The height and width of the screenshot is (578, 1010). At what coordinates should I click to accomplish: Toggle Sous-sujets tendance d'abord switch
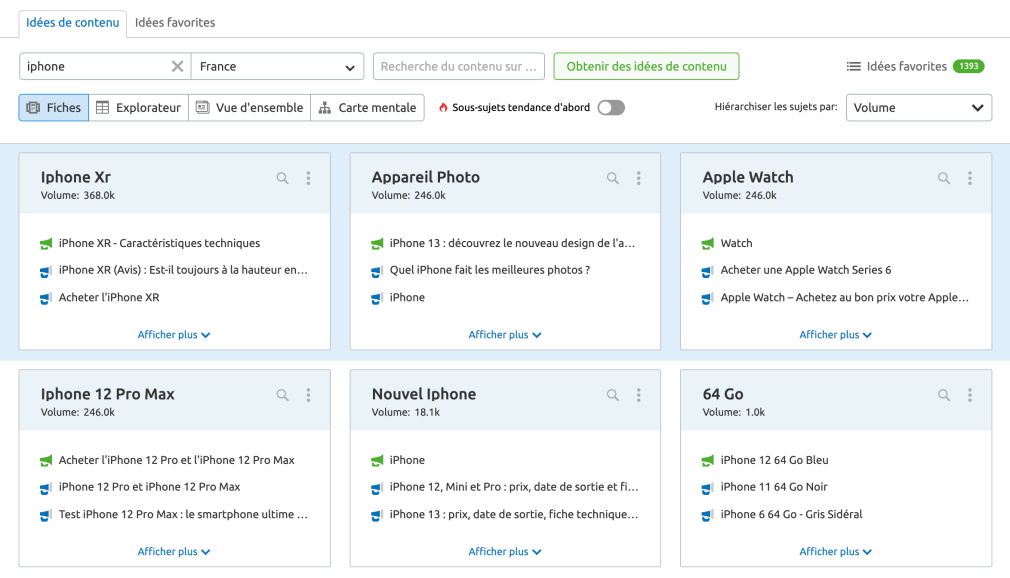pos(610,108)
